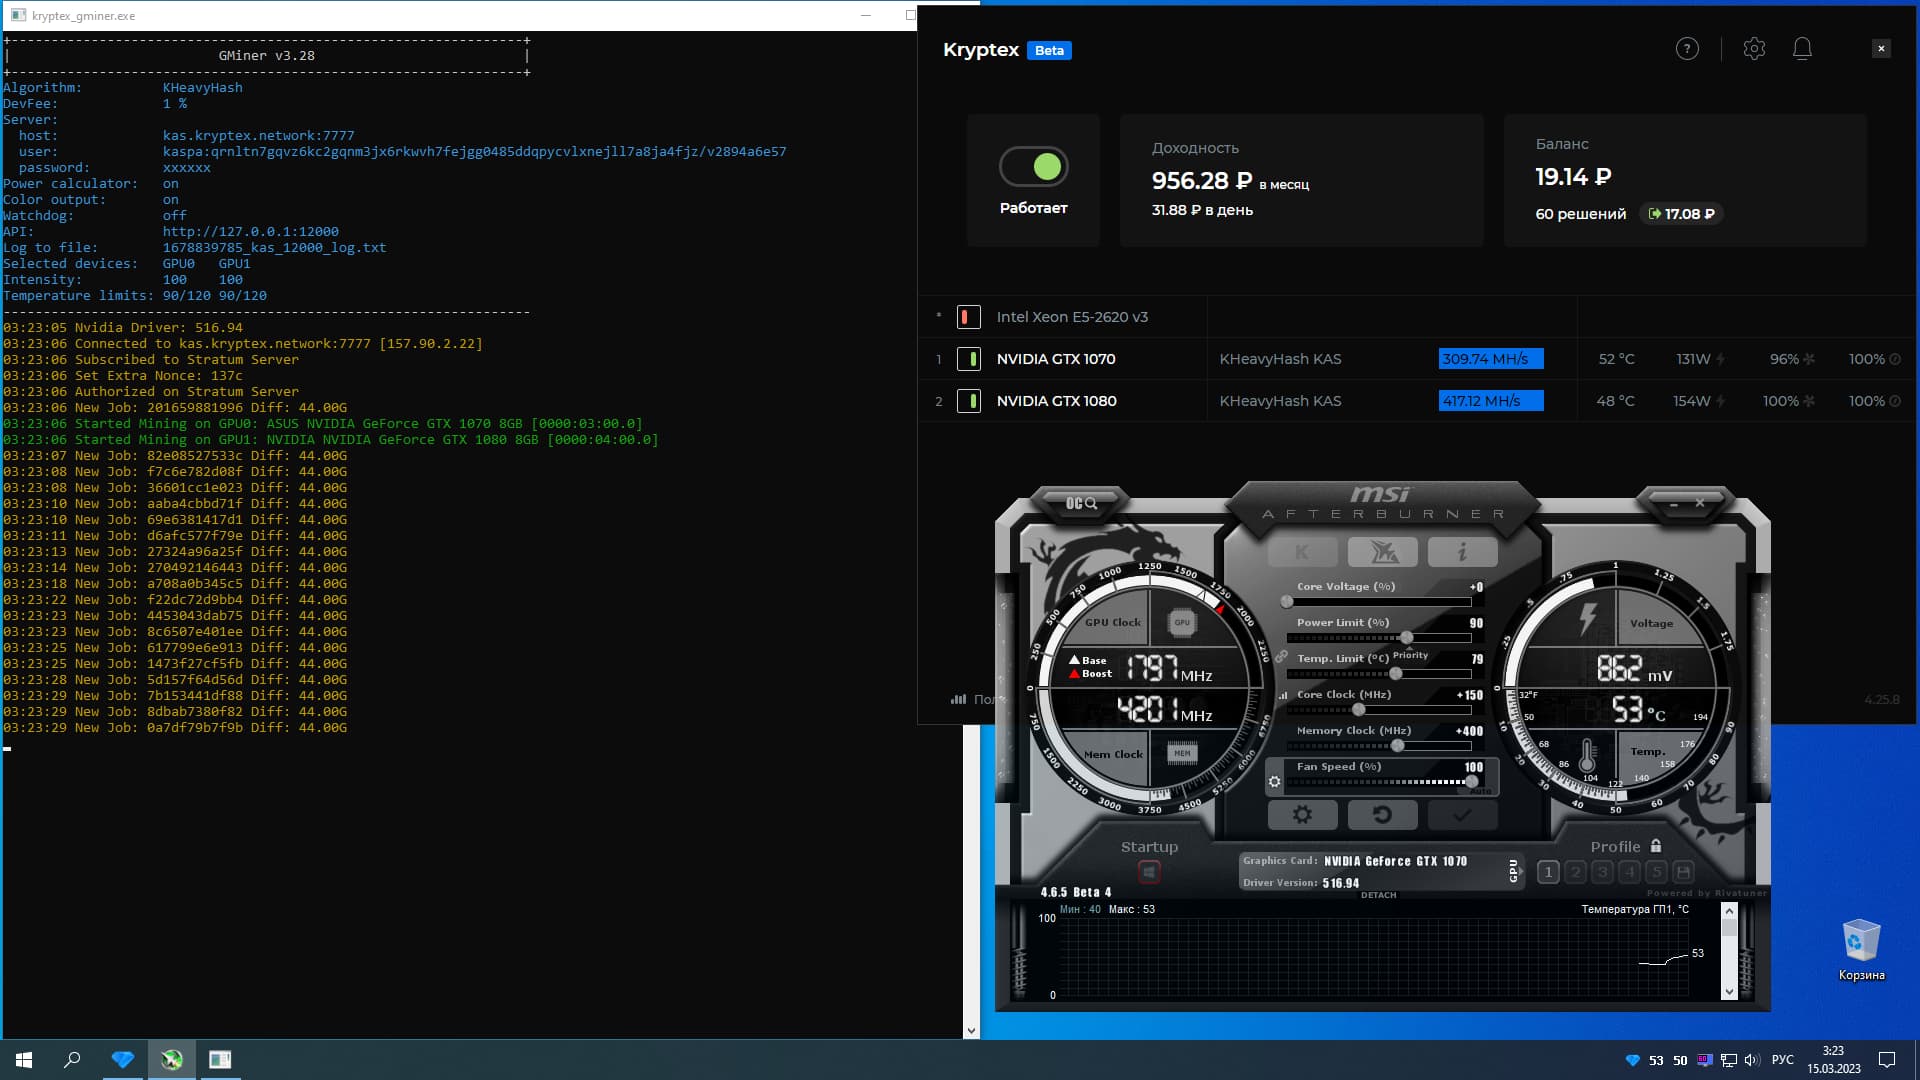Click the GTX 1080 power bolt icon
The image size is (1920, 1080).
tap(1720, 401)
